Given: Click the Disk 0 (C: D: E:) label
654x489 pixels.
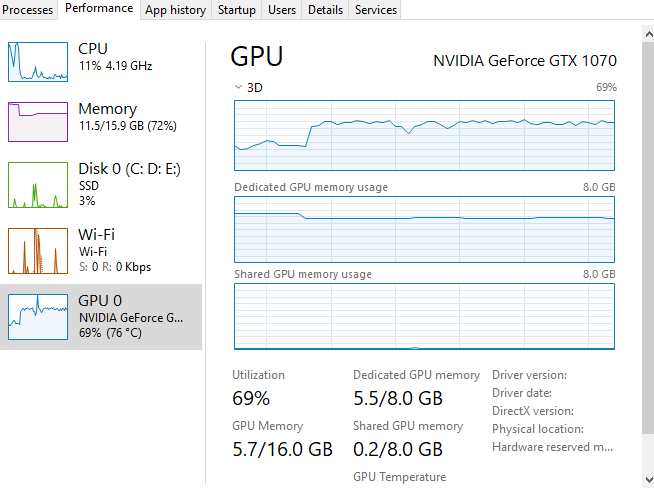Looking at the screenshot, I should [129, 169].
